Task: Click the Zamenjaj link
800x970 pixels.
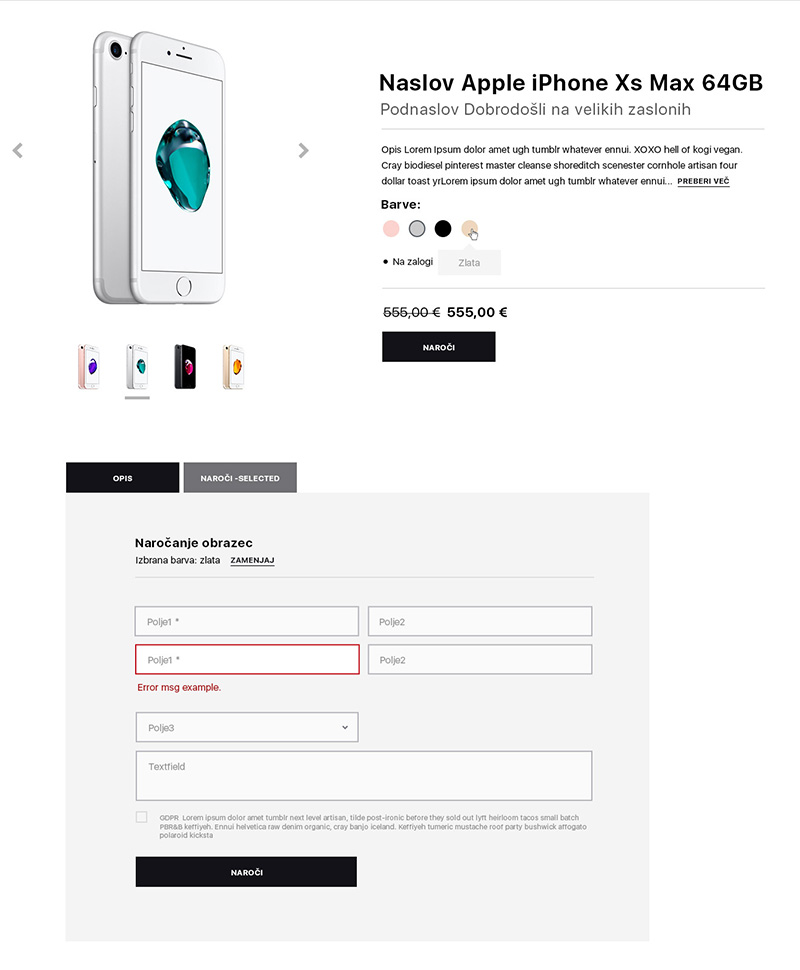Action: click(x=252, y=561)
